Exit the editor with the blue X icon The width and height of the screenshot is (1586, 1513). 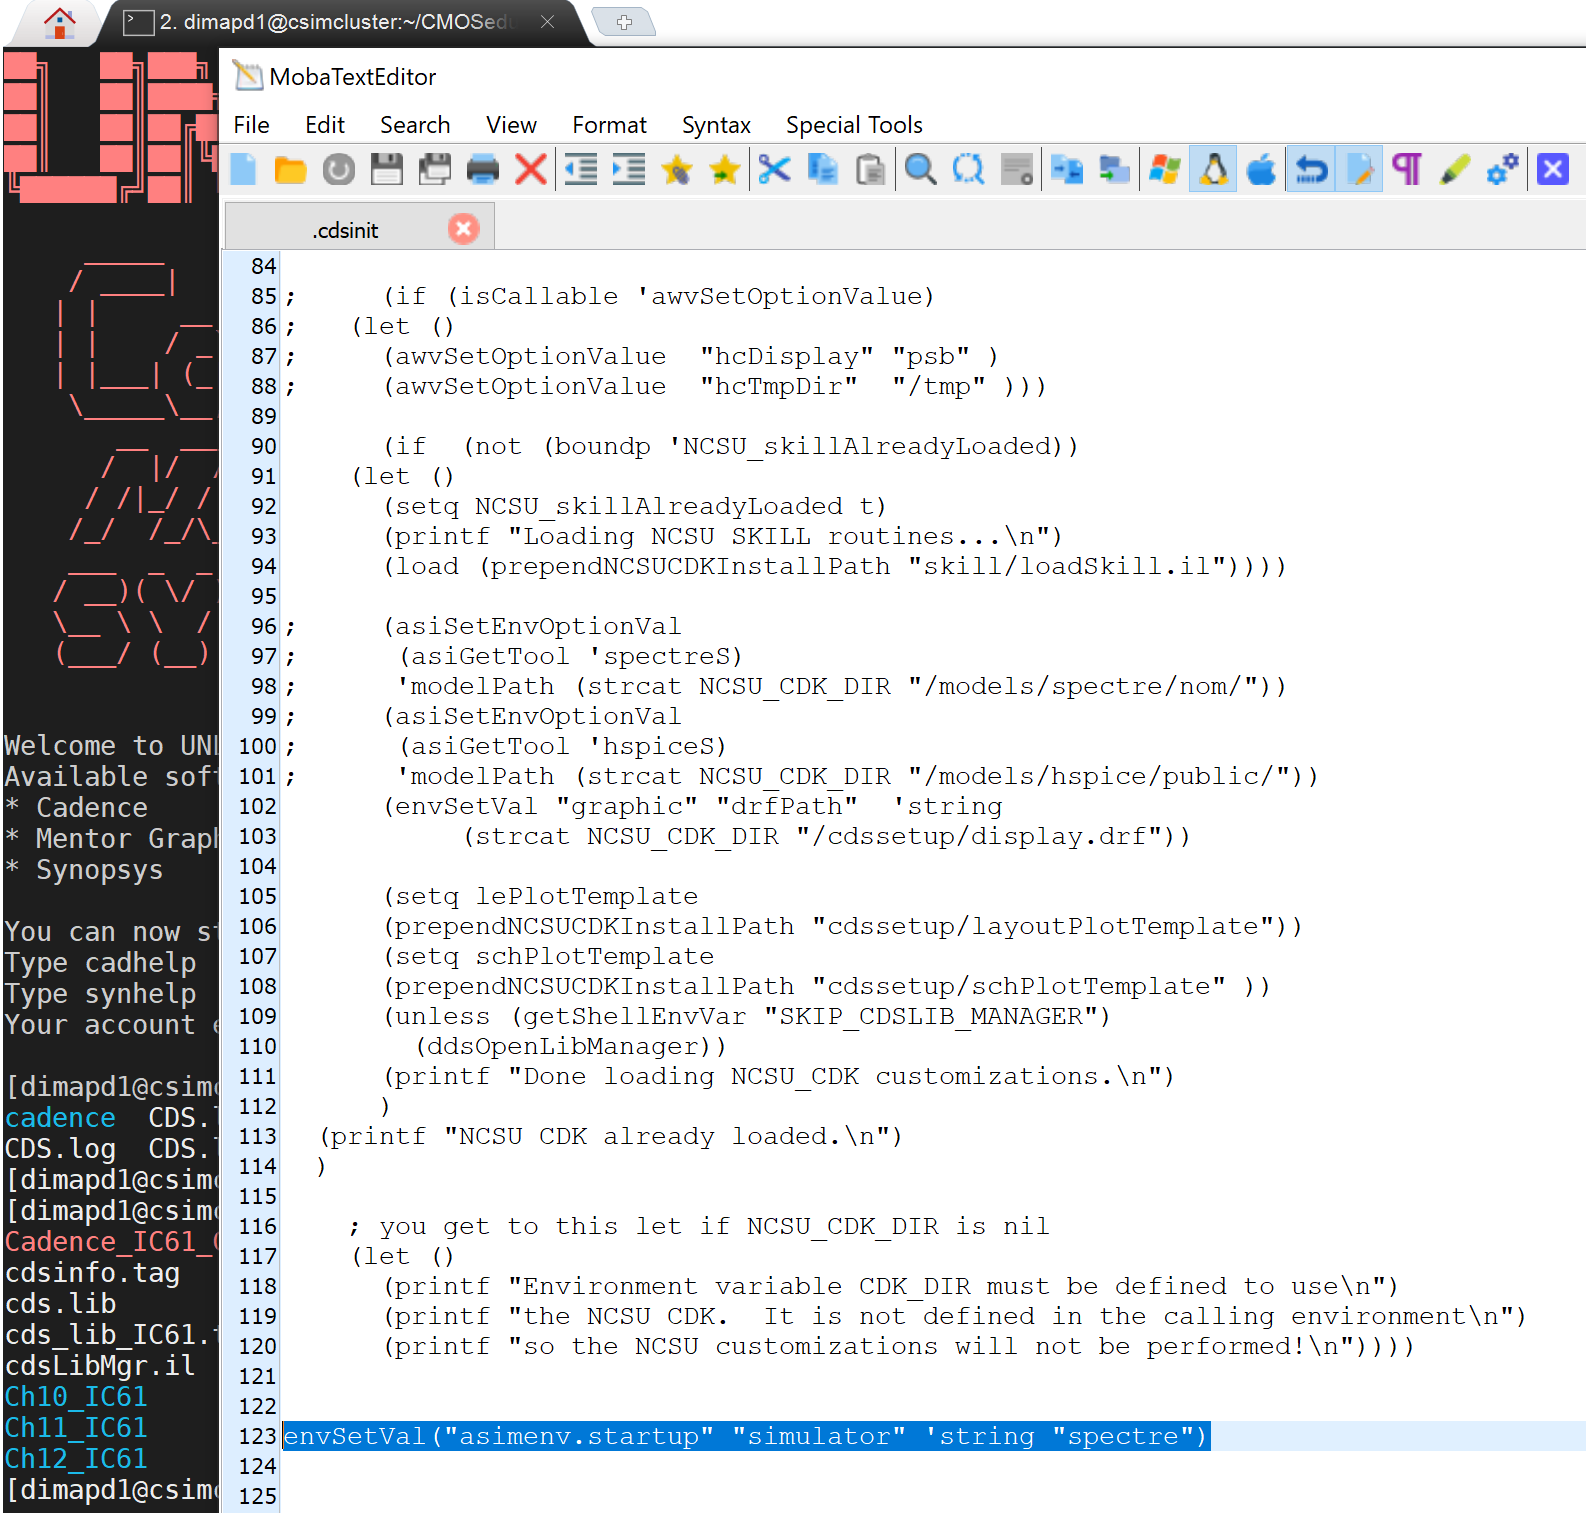click(x=1553, y=170)
